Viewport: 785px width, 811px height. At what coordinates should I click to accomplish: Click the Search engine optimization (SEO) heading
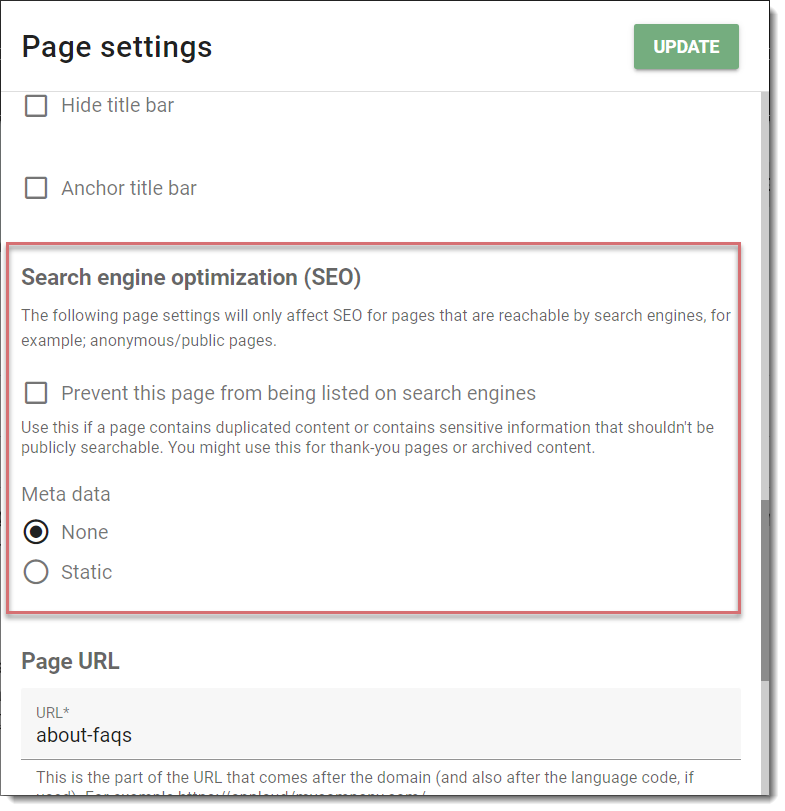(191, 278)
